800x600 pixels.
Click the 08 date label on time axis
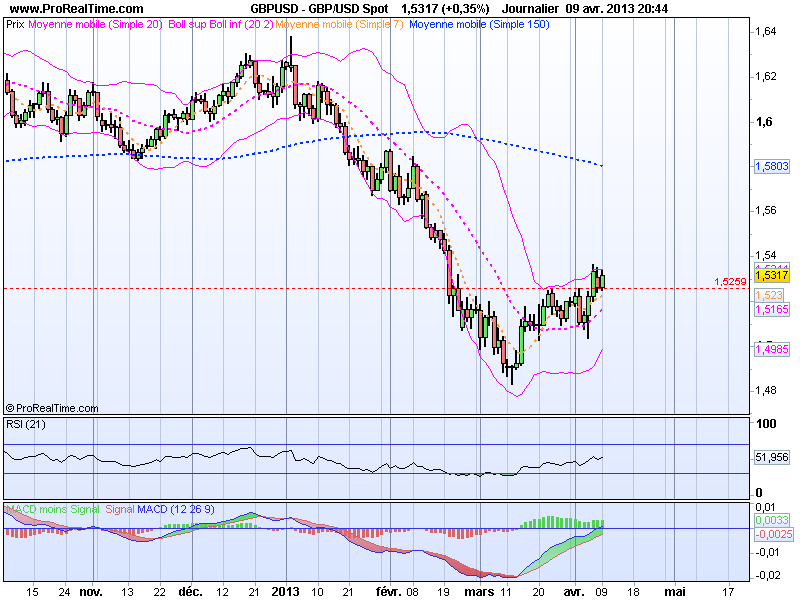pos(412,592)
